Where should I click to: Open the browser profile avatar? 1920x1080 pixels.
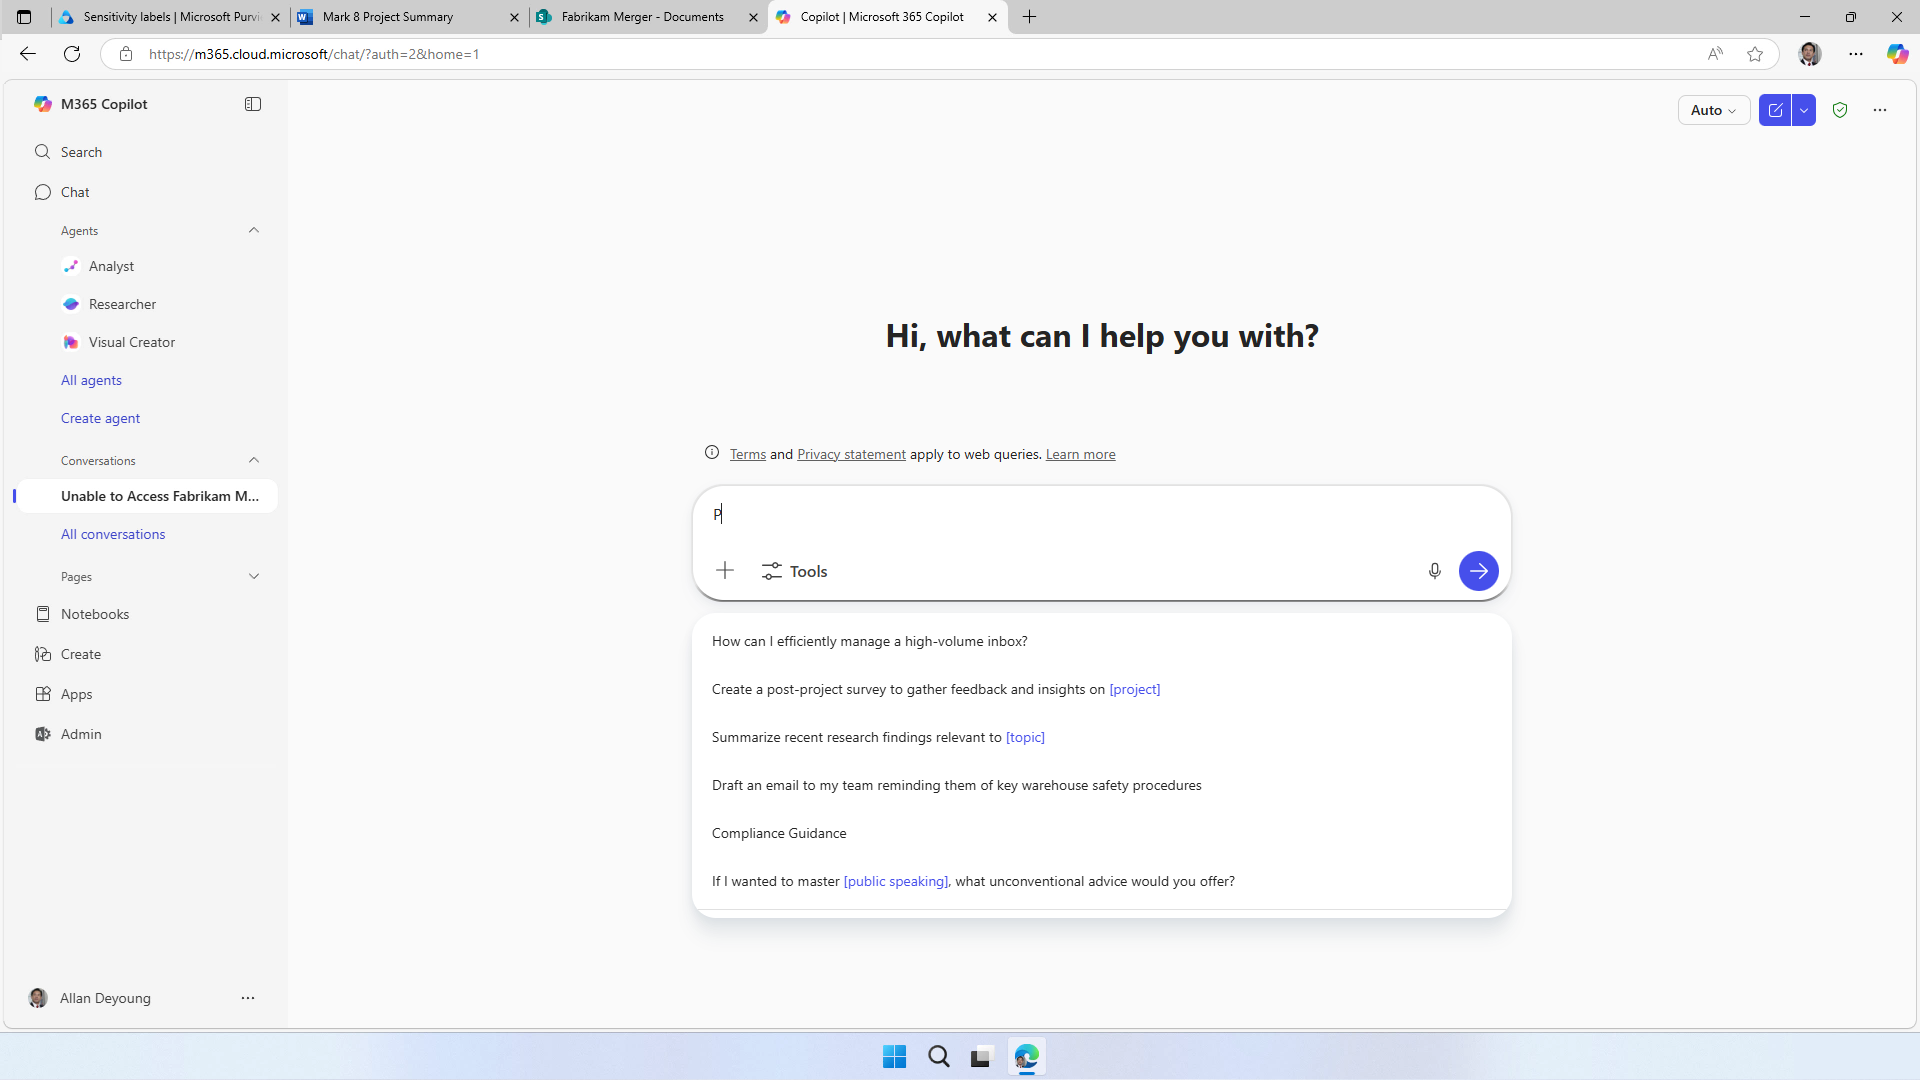point(1809,54)
